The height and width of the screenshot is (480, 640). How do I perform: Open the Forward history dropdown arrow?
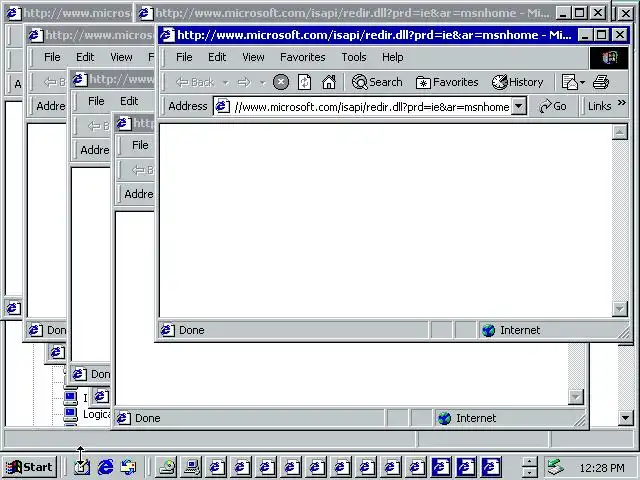click(263, 83)
